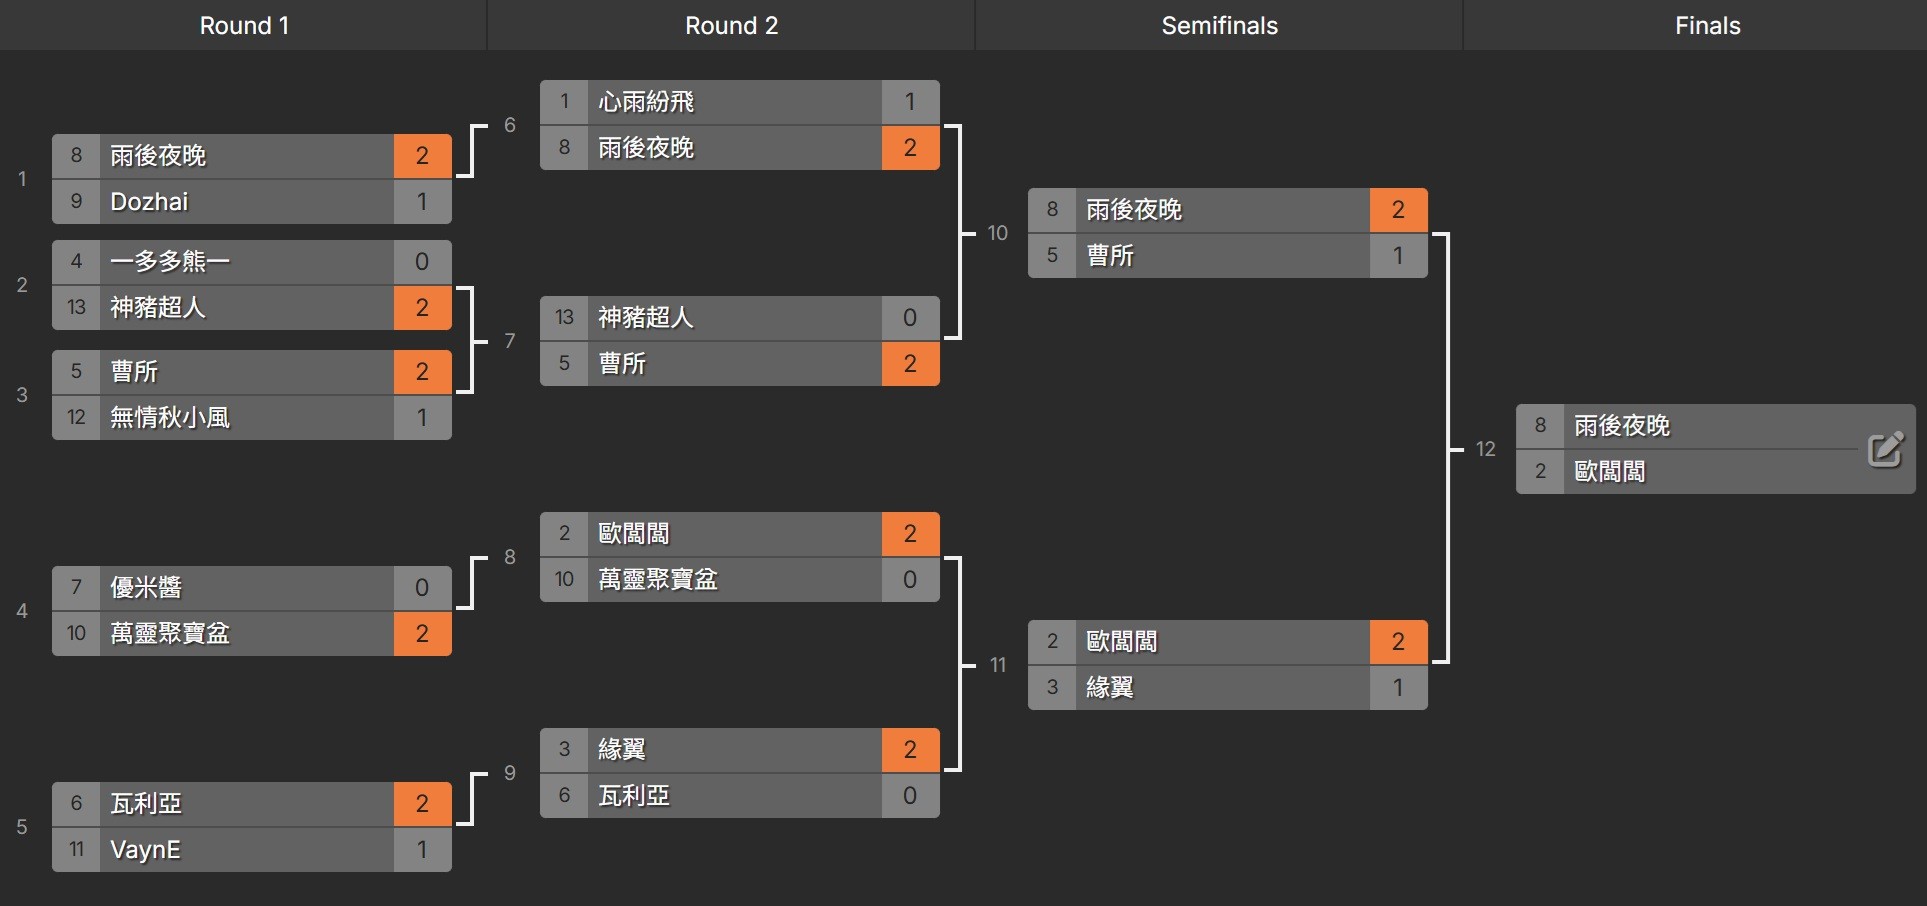Click Dozhai in Round 1 match 1
The width and height of the screenshot is (1927, 906).
coord(150,202)
